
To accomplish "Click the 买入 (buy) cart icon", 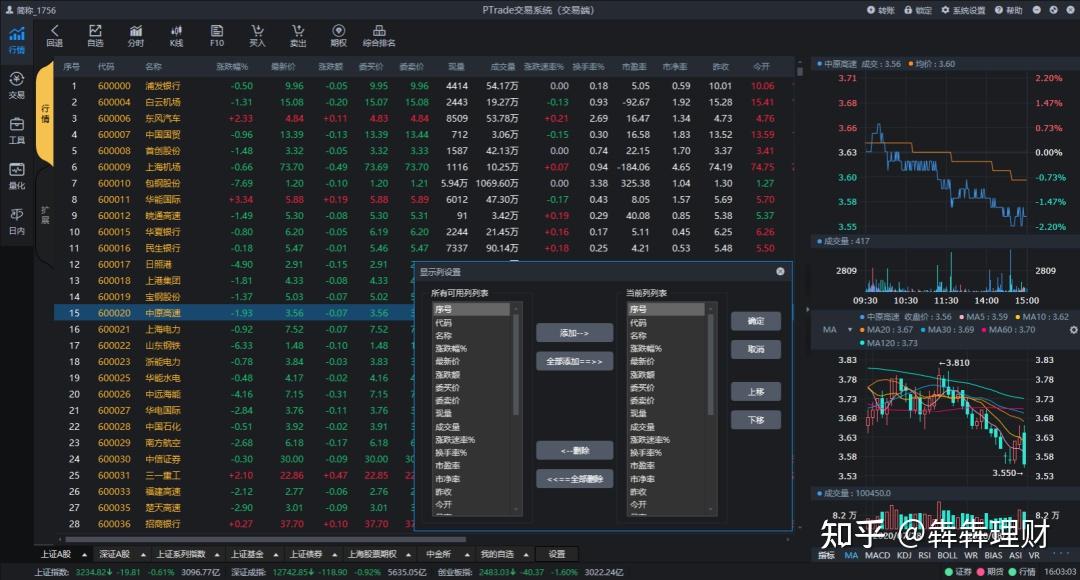I will [x=255, y=35].
